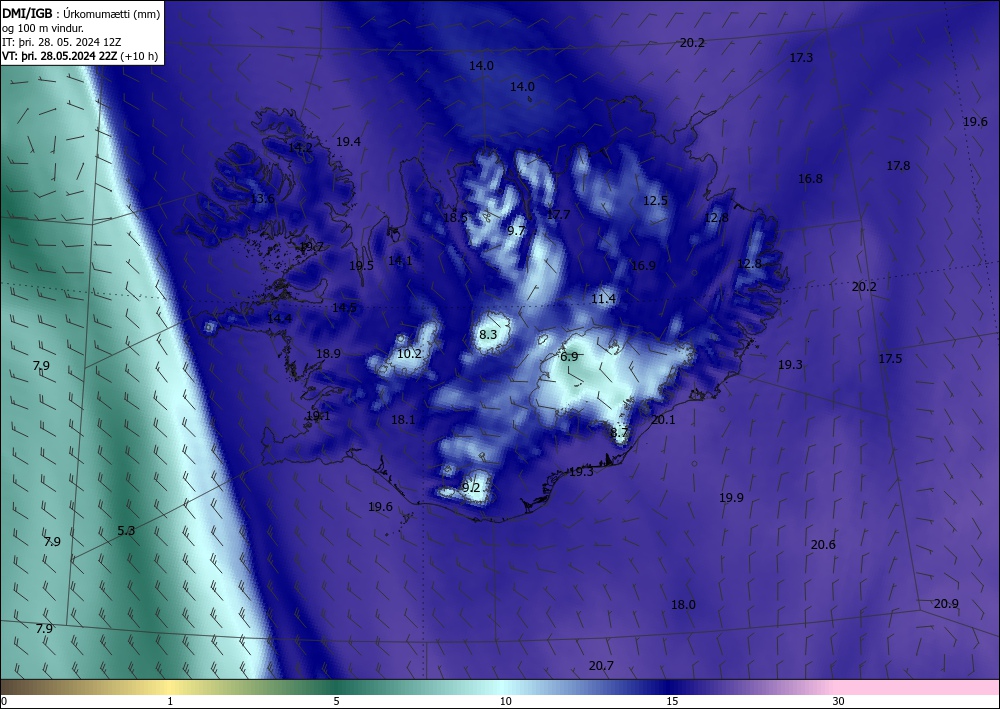Click the map value 19.9
1000x709 pixels.
tap(732, 497)
